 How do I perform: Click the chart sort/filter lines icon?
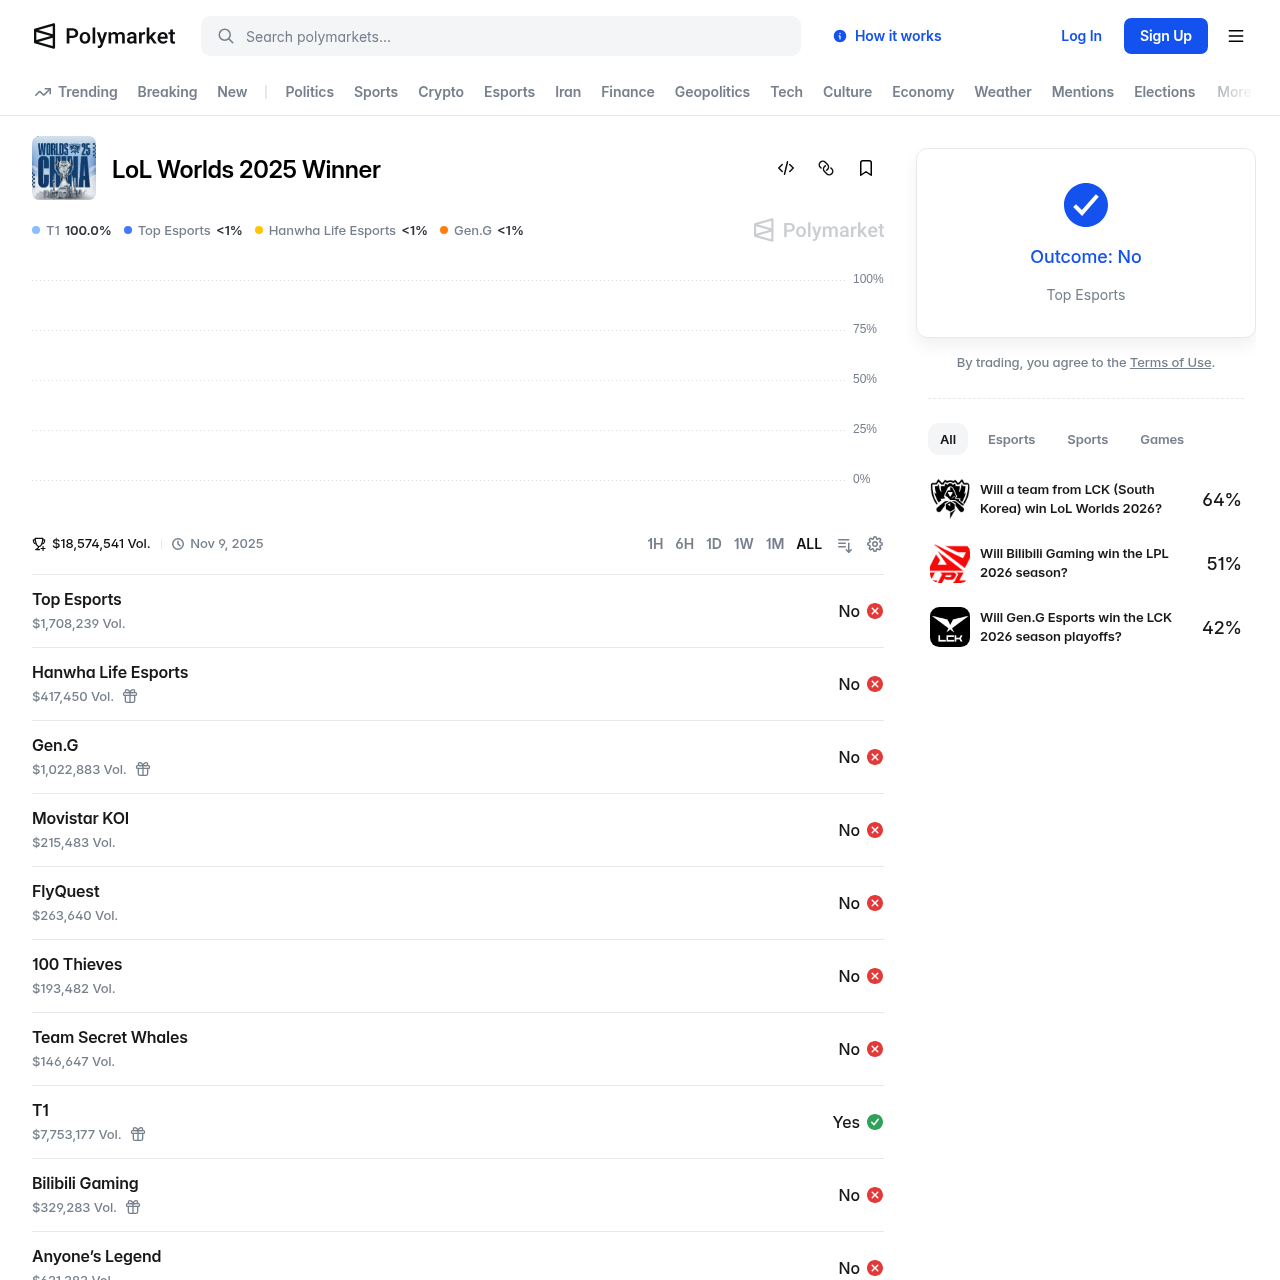(845, 544)
